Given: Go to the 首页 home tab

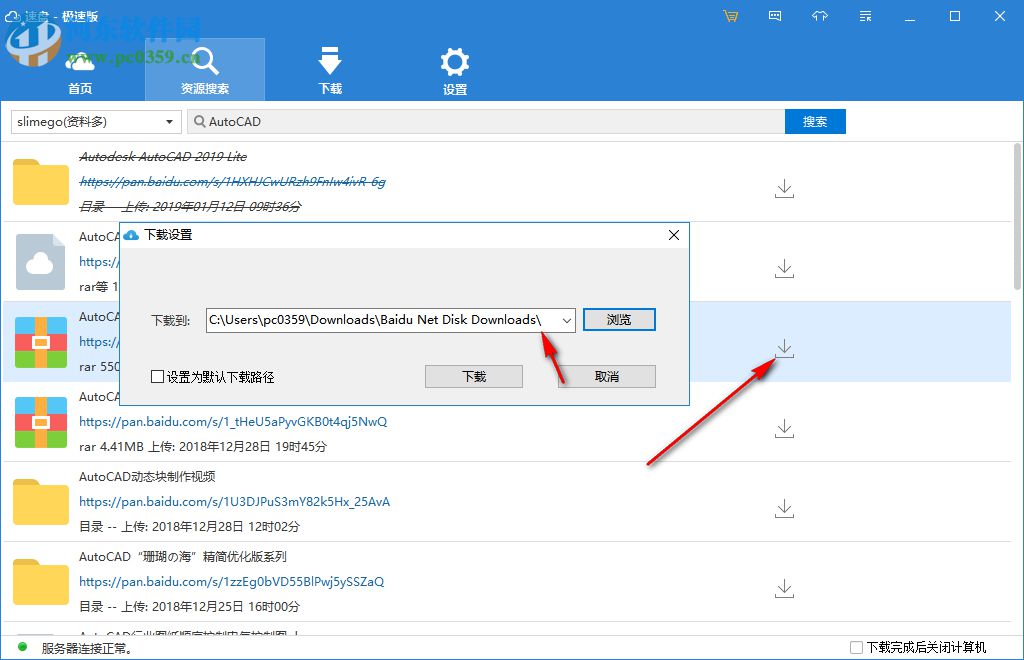Looking at the screenshot, I should [x=80, y=70].
